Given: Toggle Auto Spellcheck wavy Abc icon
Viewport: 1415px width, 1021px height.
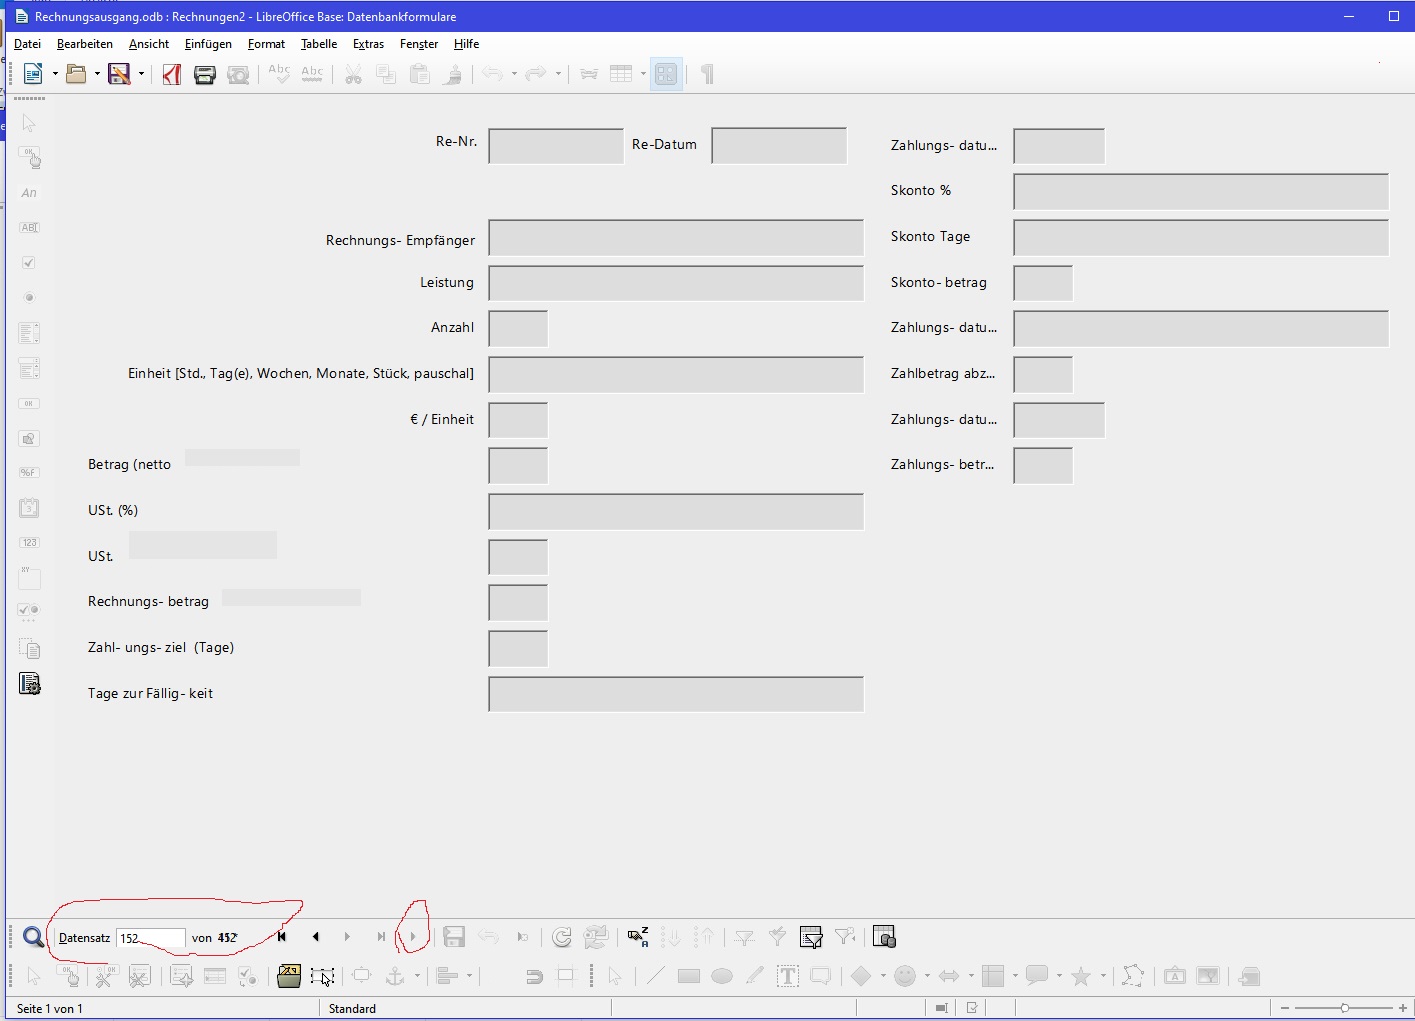Looking at the screenshot, I should [312, 74].
